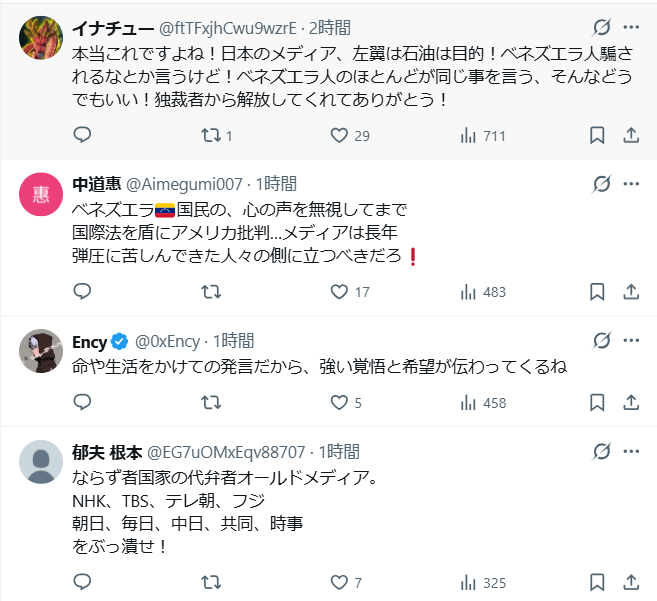
Task: Repost イナチュー's tweet
Action: 211,135
